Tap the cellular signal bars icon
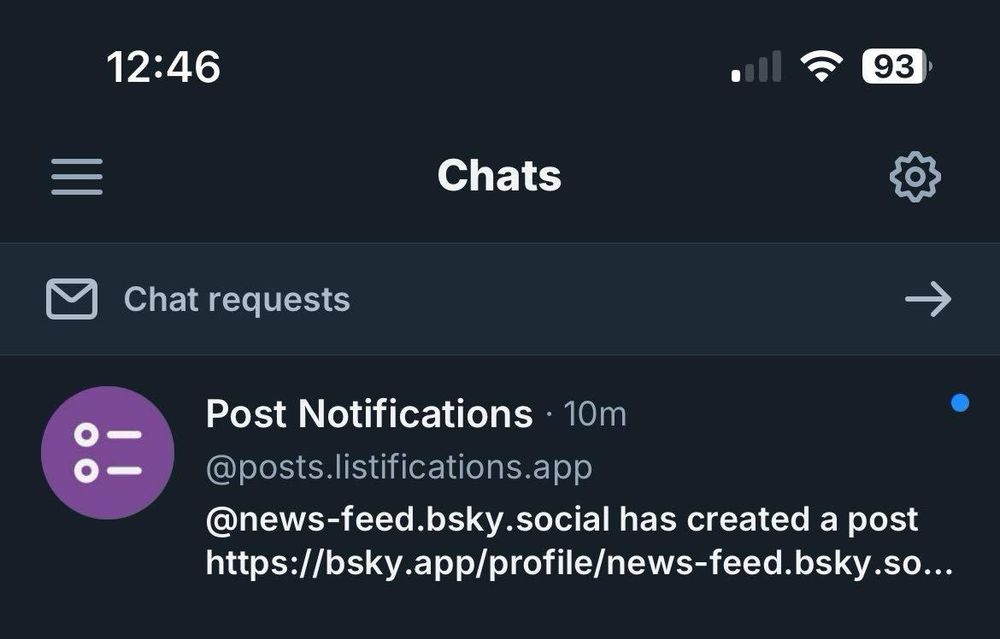Image resolution: width=1000 pixels, height=639 pixels. [756, 66]
